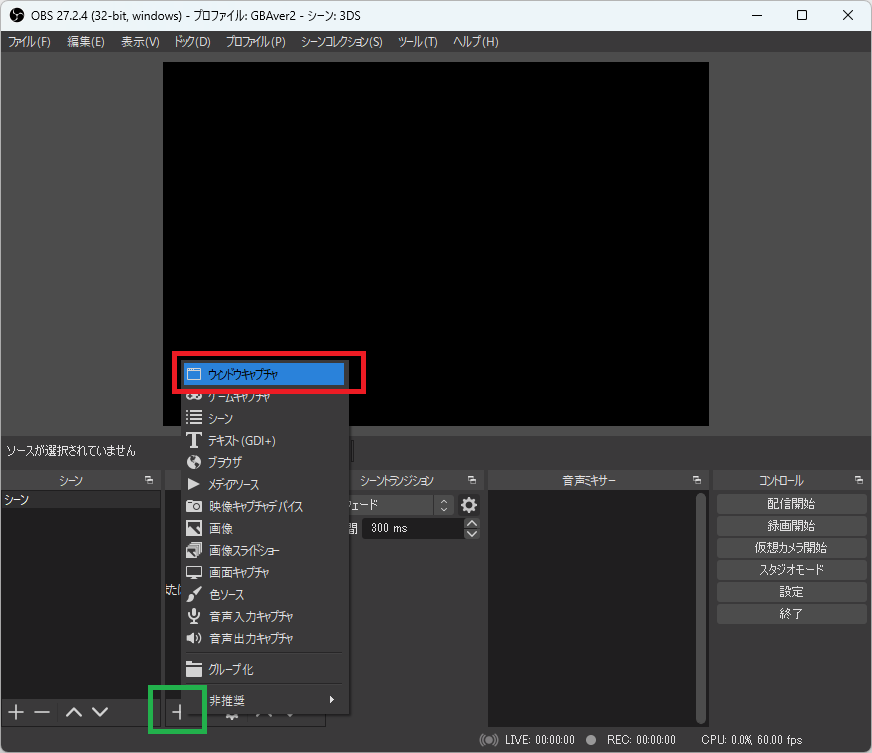Click the image picture icon next to 画像

(194, 528)
